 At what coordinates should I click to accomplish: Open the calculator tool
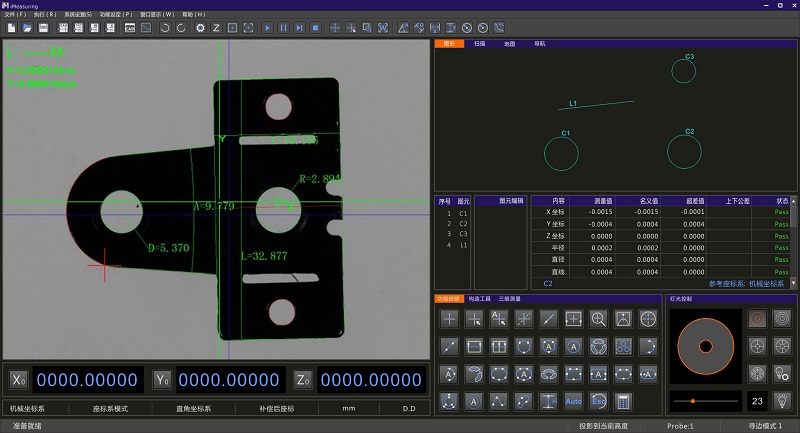(623, 402)
